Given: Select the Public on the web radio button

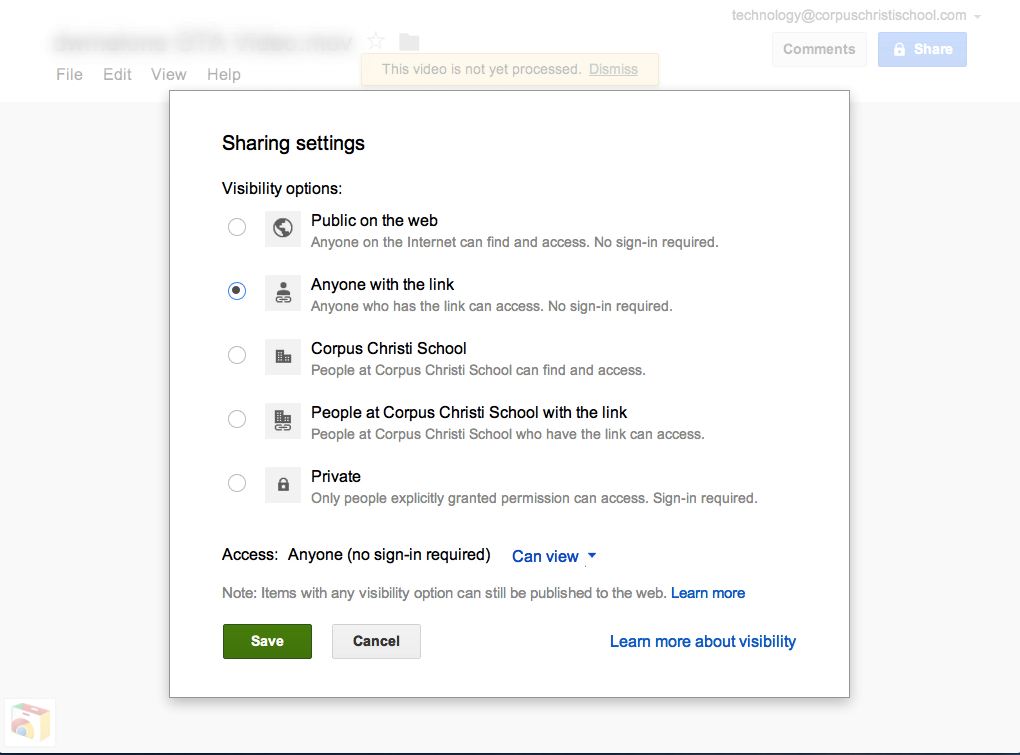Looking at the screenshot, I should click(237, 227).
